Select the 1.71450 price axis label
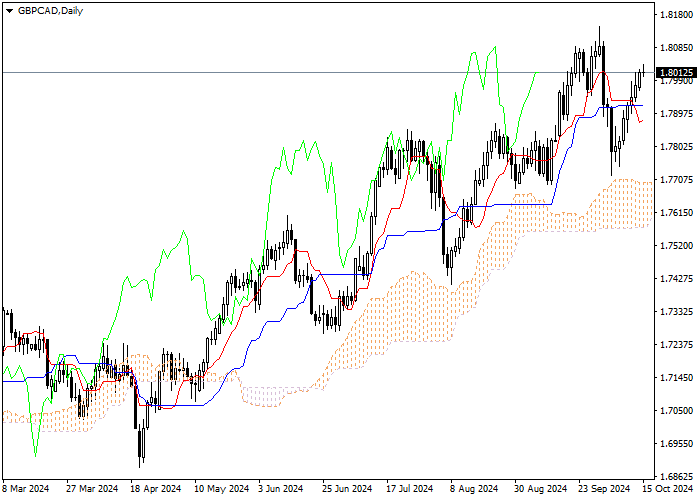 click(x=677, y=378)
